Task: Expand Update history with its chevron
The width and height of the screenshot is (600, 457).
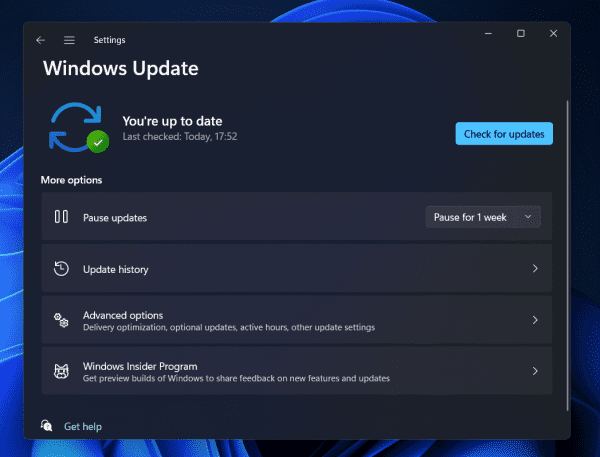Action: pos(535,269)
